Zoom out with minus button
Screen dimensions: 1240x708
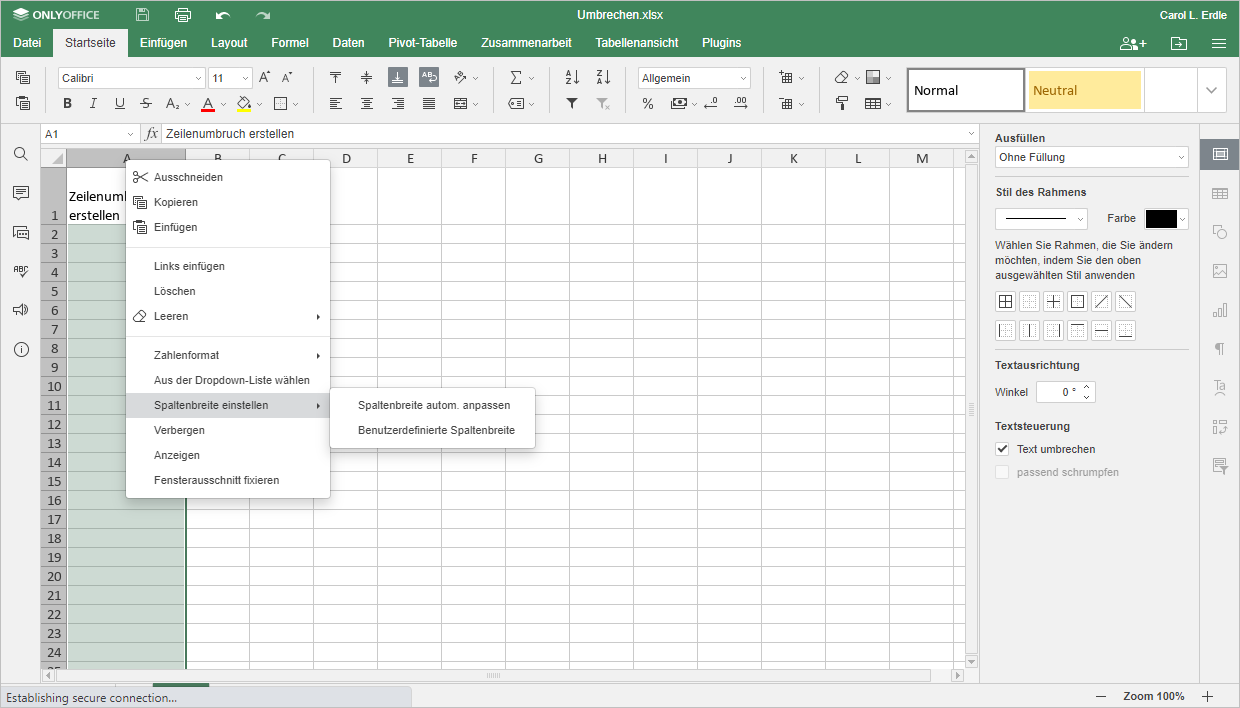coord(1101,696)
